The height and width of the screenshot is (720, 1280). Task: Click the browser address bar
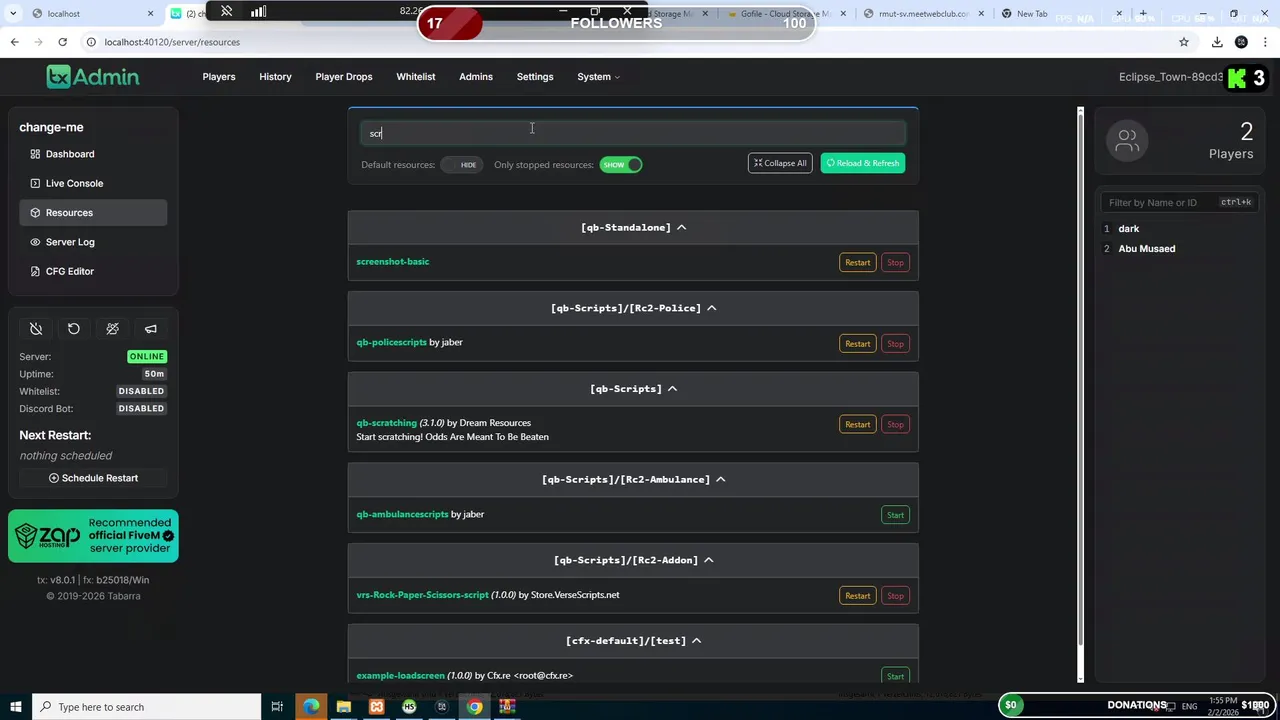(630, 42)
